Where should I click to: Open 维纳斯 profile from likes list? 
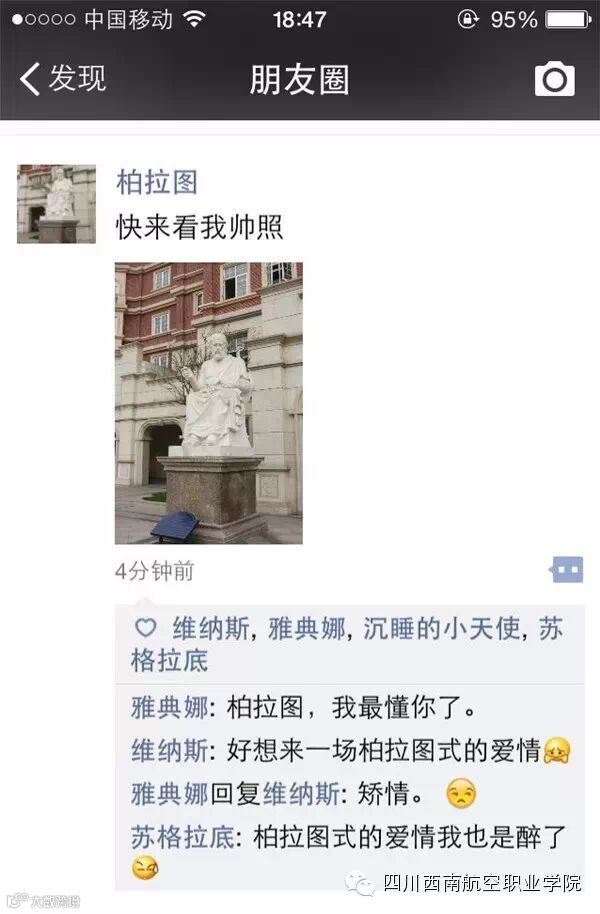pyautogui.click(x=210, y=629)
